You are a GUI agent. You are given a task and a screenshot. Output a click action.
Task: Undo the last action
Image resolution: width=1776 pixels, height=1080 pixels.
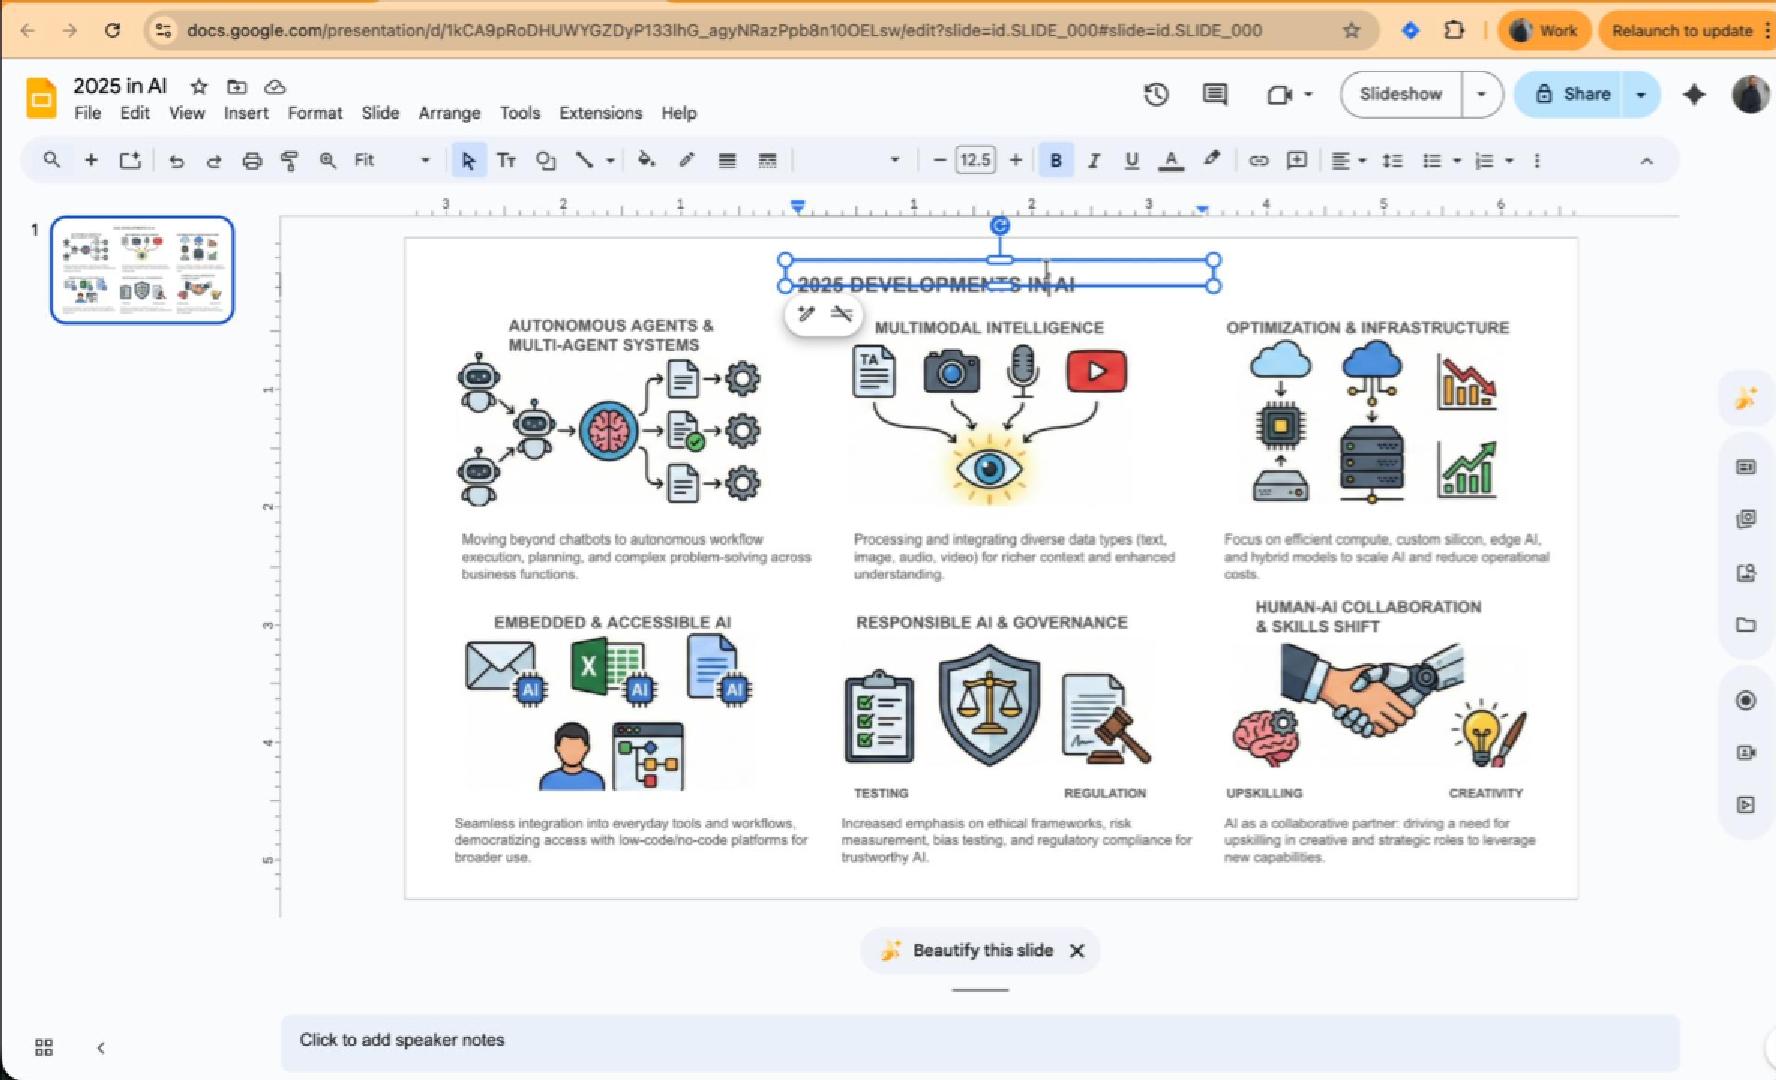pyautogui.click(x=177, y=160)
